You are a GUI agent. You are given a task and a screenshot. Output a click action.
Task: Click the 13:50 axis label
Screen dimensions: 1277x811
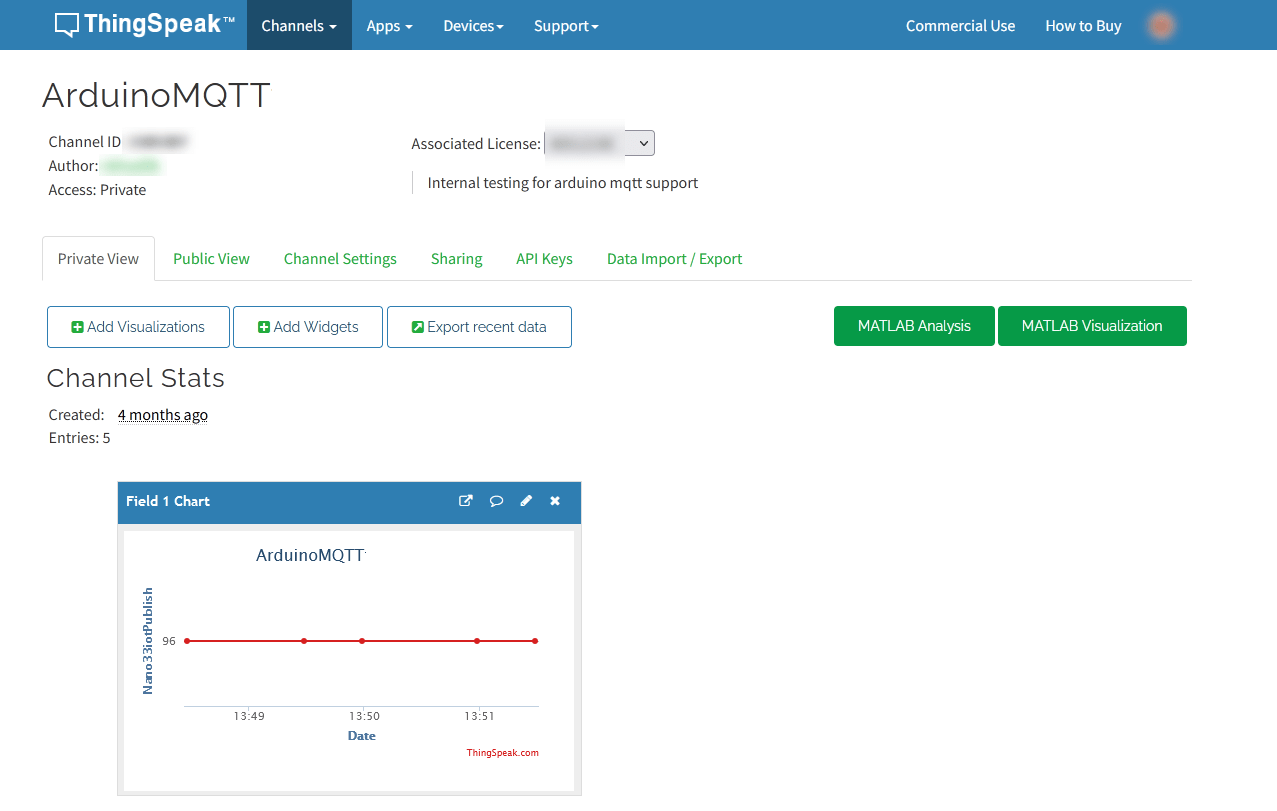coord(364,716)
